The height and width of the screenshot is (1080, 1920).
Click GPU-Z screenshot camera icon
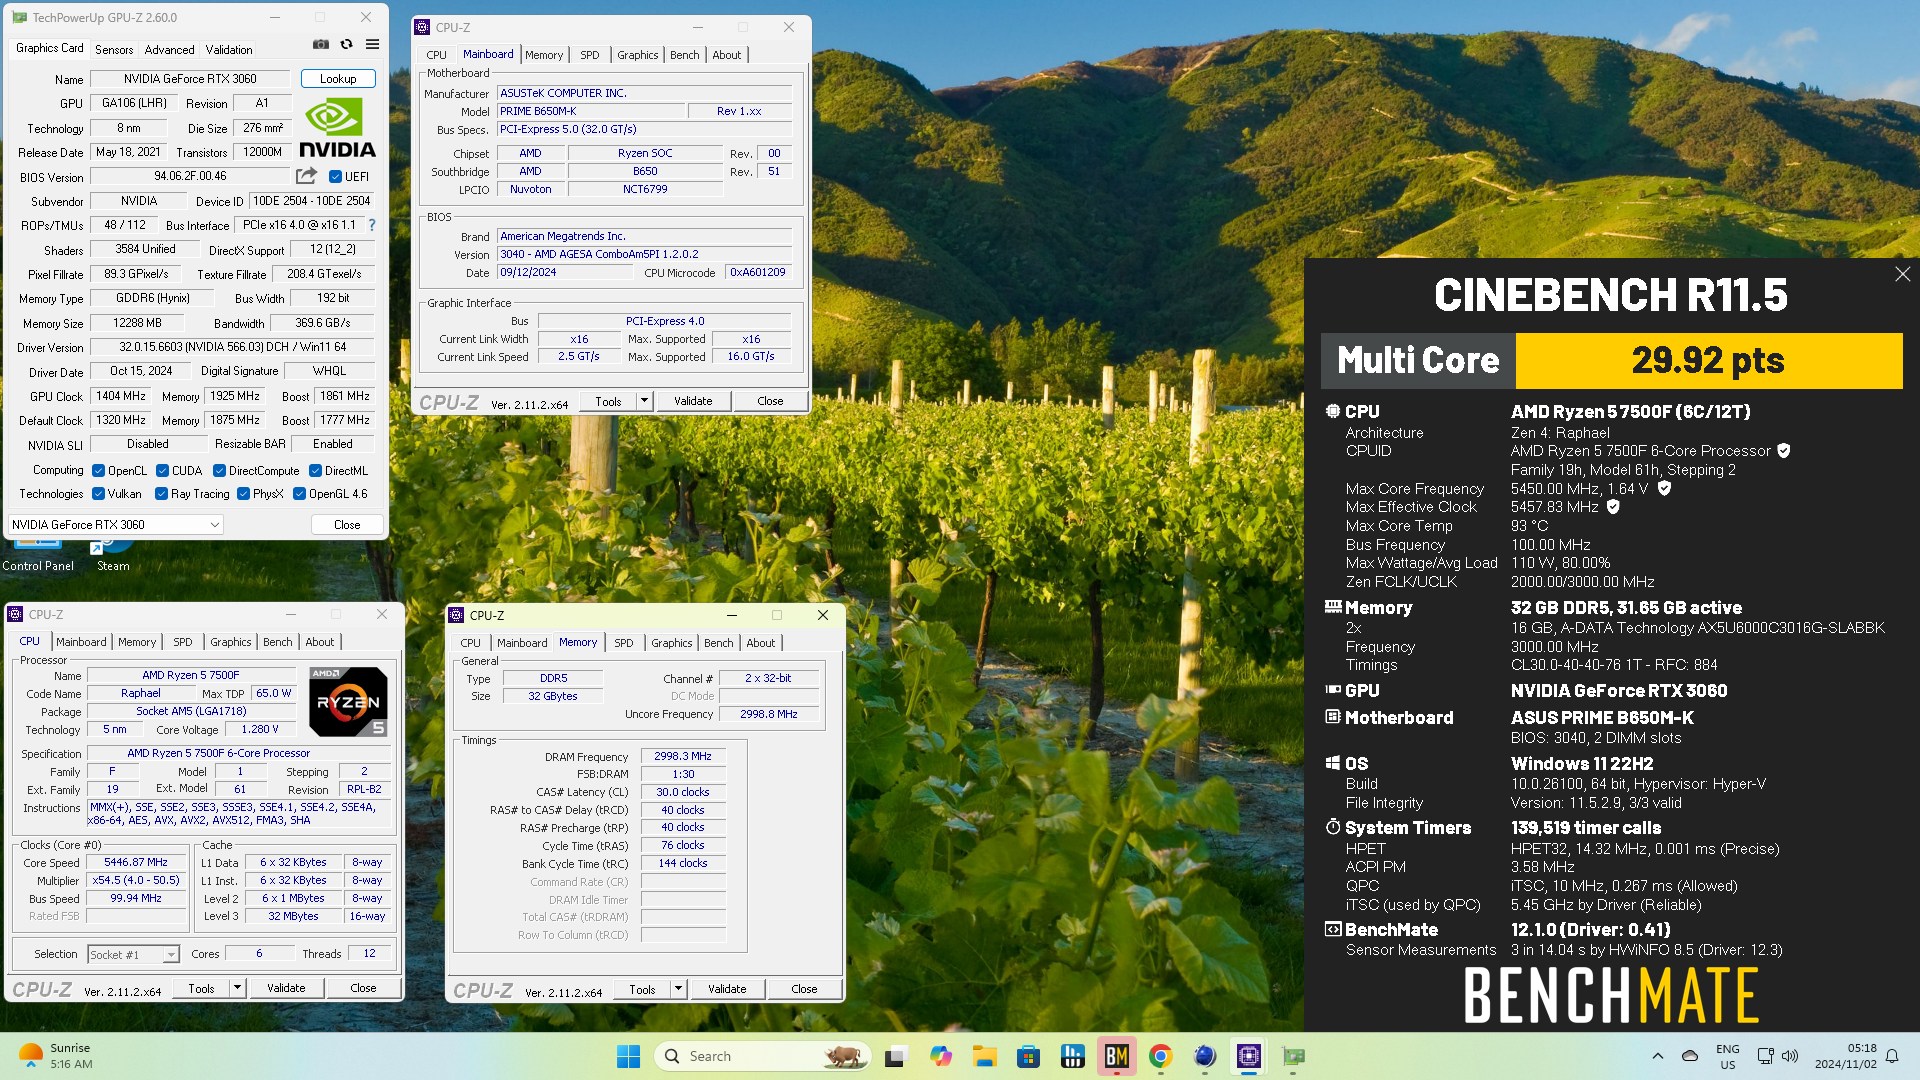(320, 44)
